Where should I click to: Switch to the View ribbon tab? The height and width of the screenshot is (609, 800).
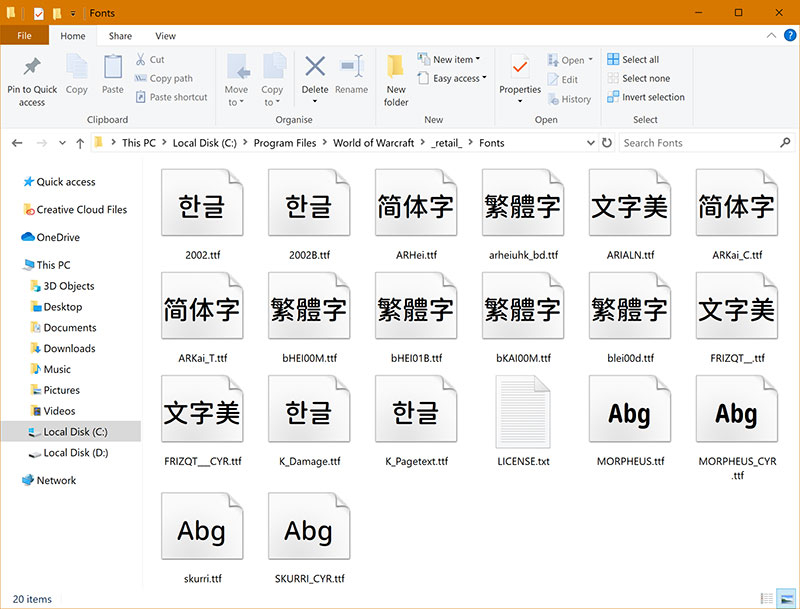pyautogui.click(x=165, y=35)
